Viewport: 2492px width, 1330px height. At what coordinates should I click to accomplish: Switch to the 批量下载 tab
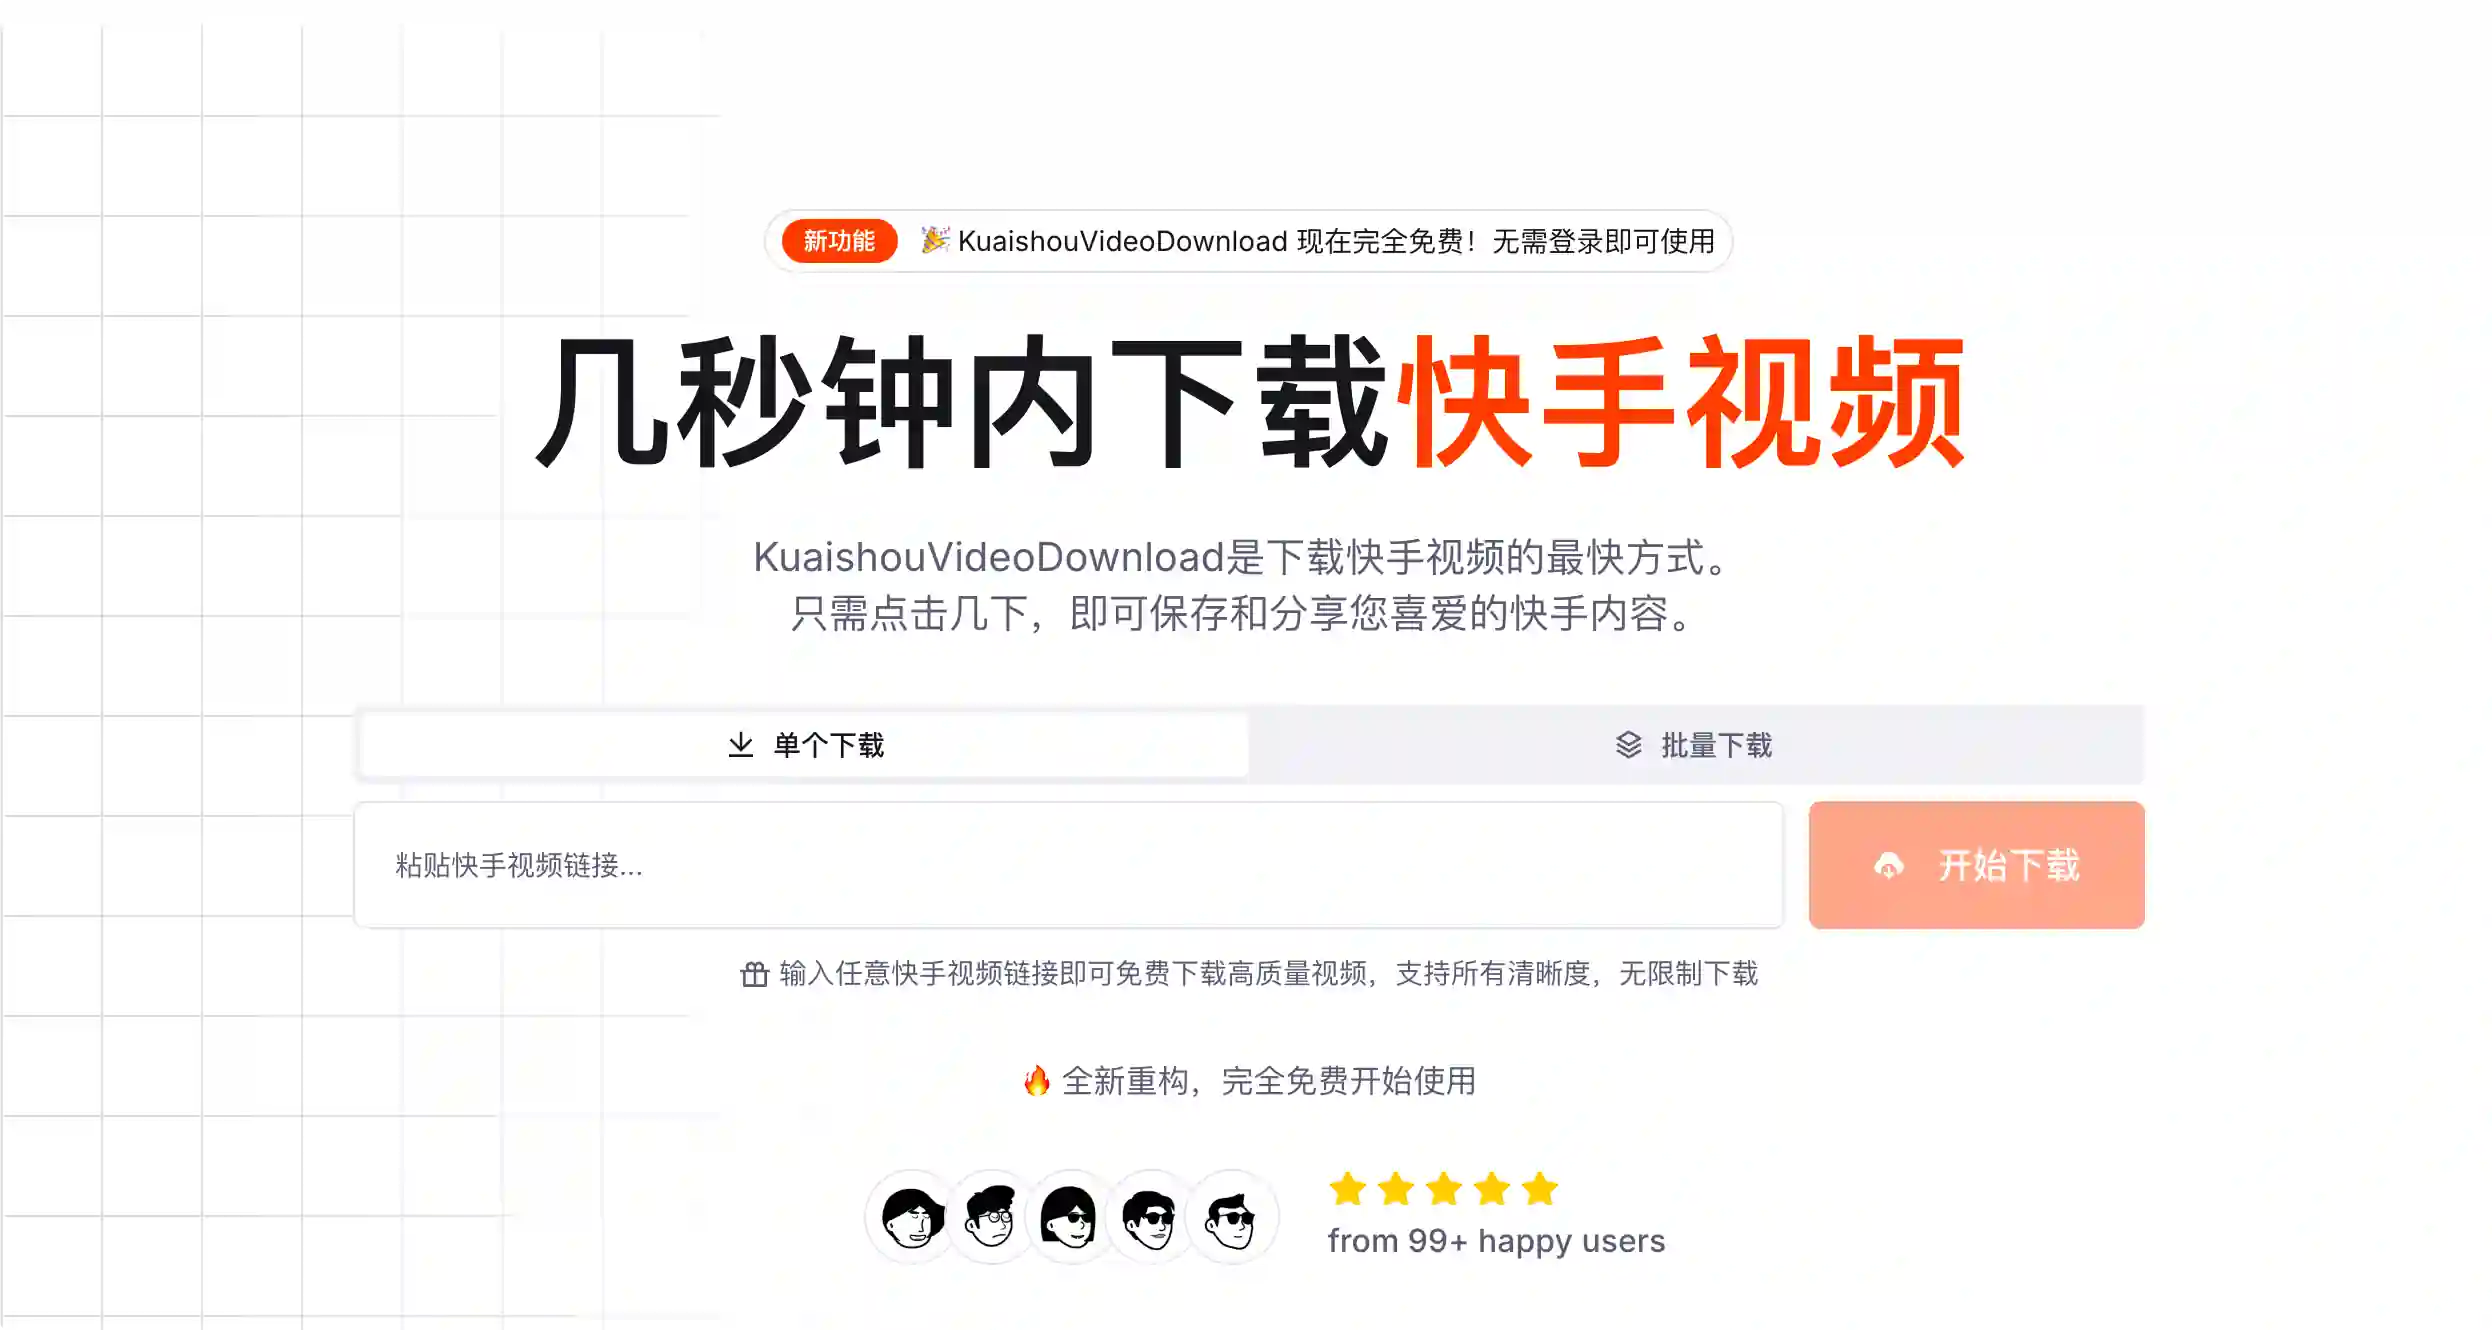coord(1694,745)
